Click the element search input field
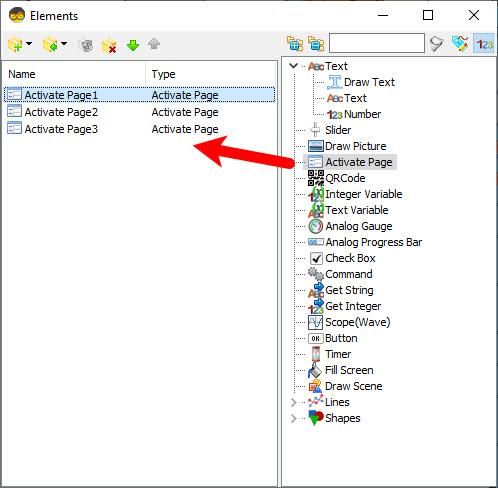 click(377, 43)
